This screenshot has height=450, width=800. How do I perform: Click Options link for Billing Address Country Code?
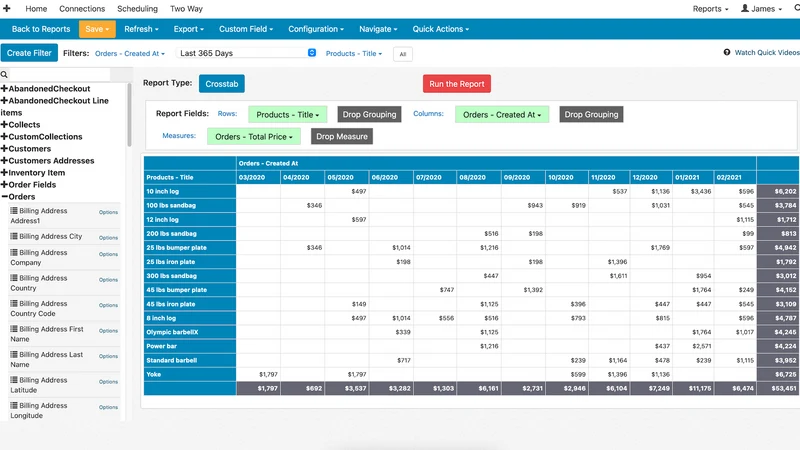[x=108, y=305]
